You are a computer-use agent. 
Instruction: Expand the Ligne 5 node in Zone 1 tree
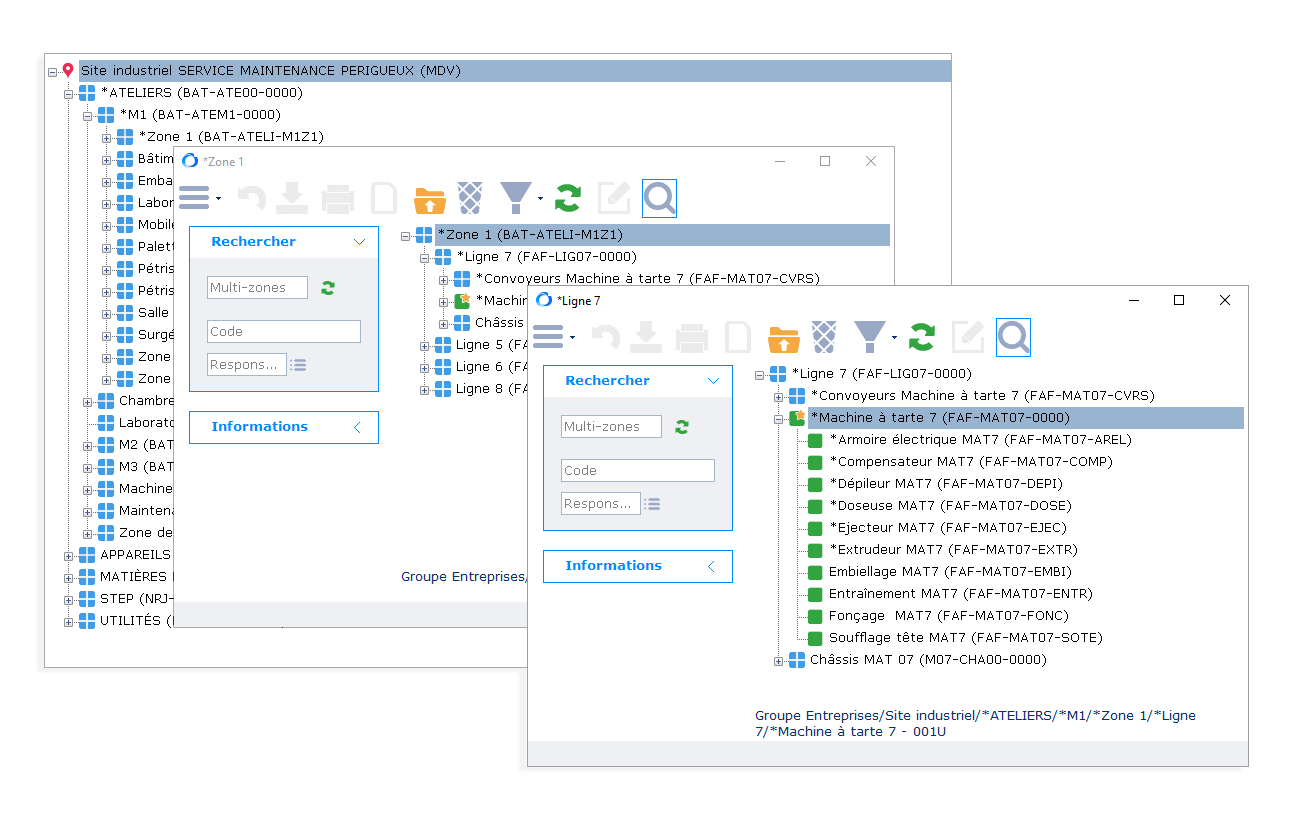[425, 346]
